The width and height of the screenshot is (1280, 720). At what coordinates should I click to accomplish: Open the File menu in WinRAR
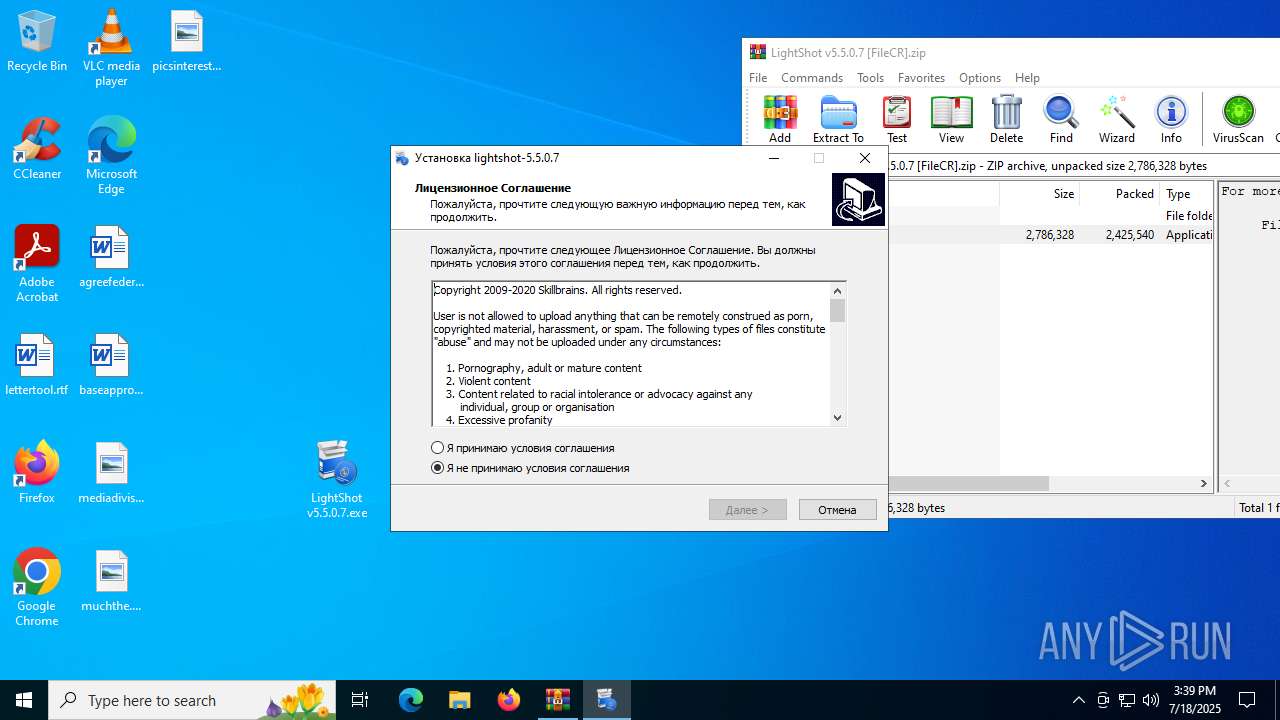tap(758, 78)
